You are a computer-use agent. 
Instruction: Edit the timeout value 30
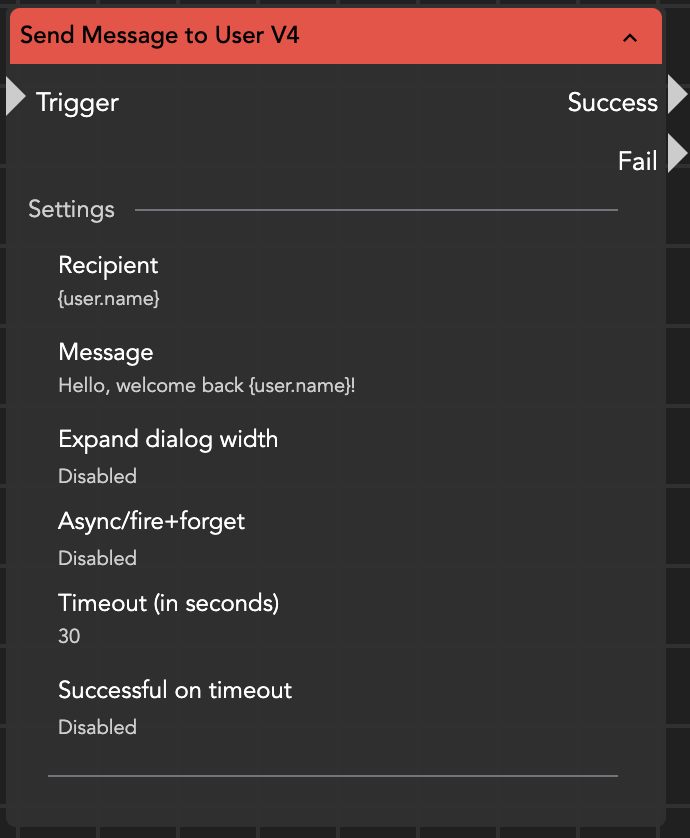(x=69, y=636)
